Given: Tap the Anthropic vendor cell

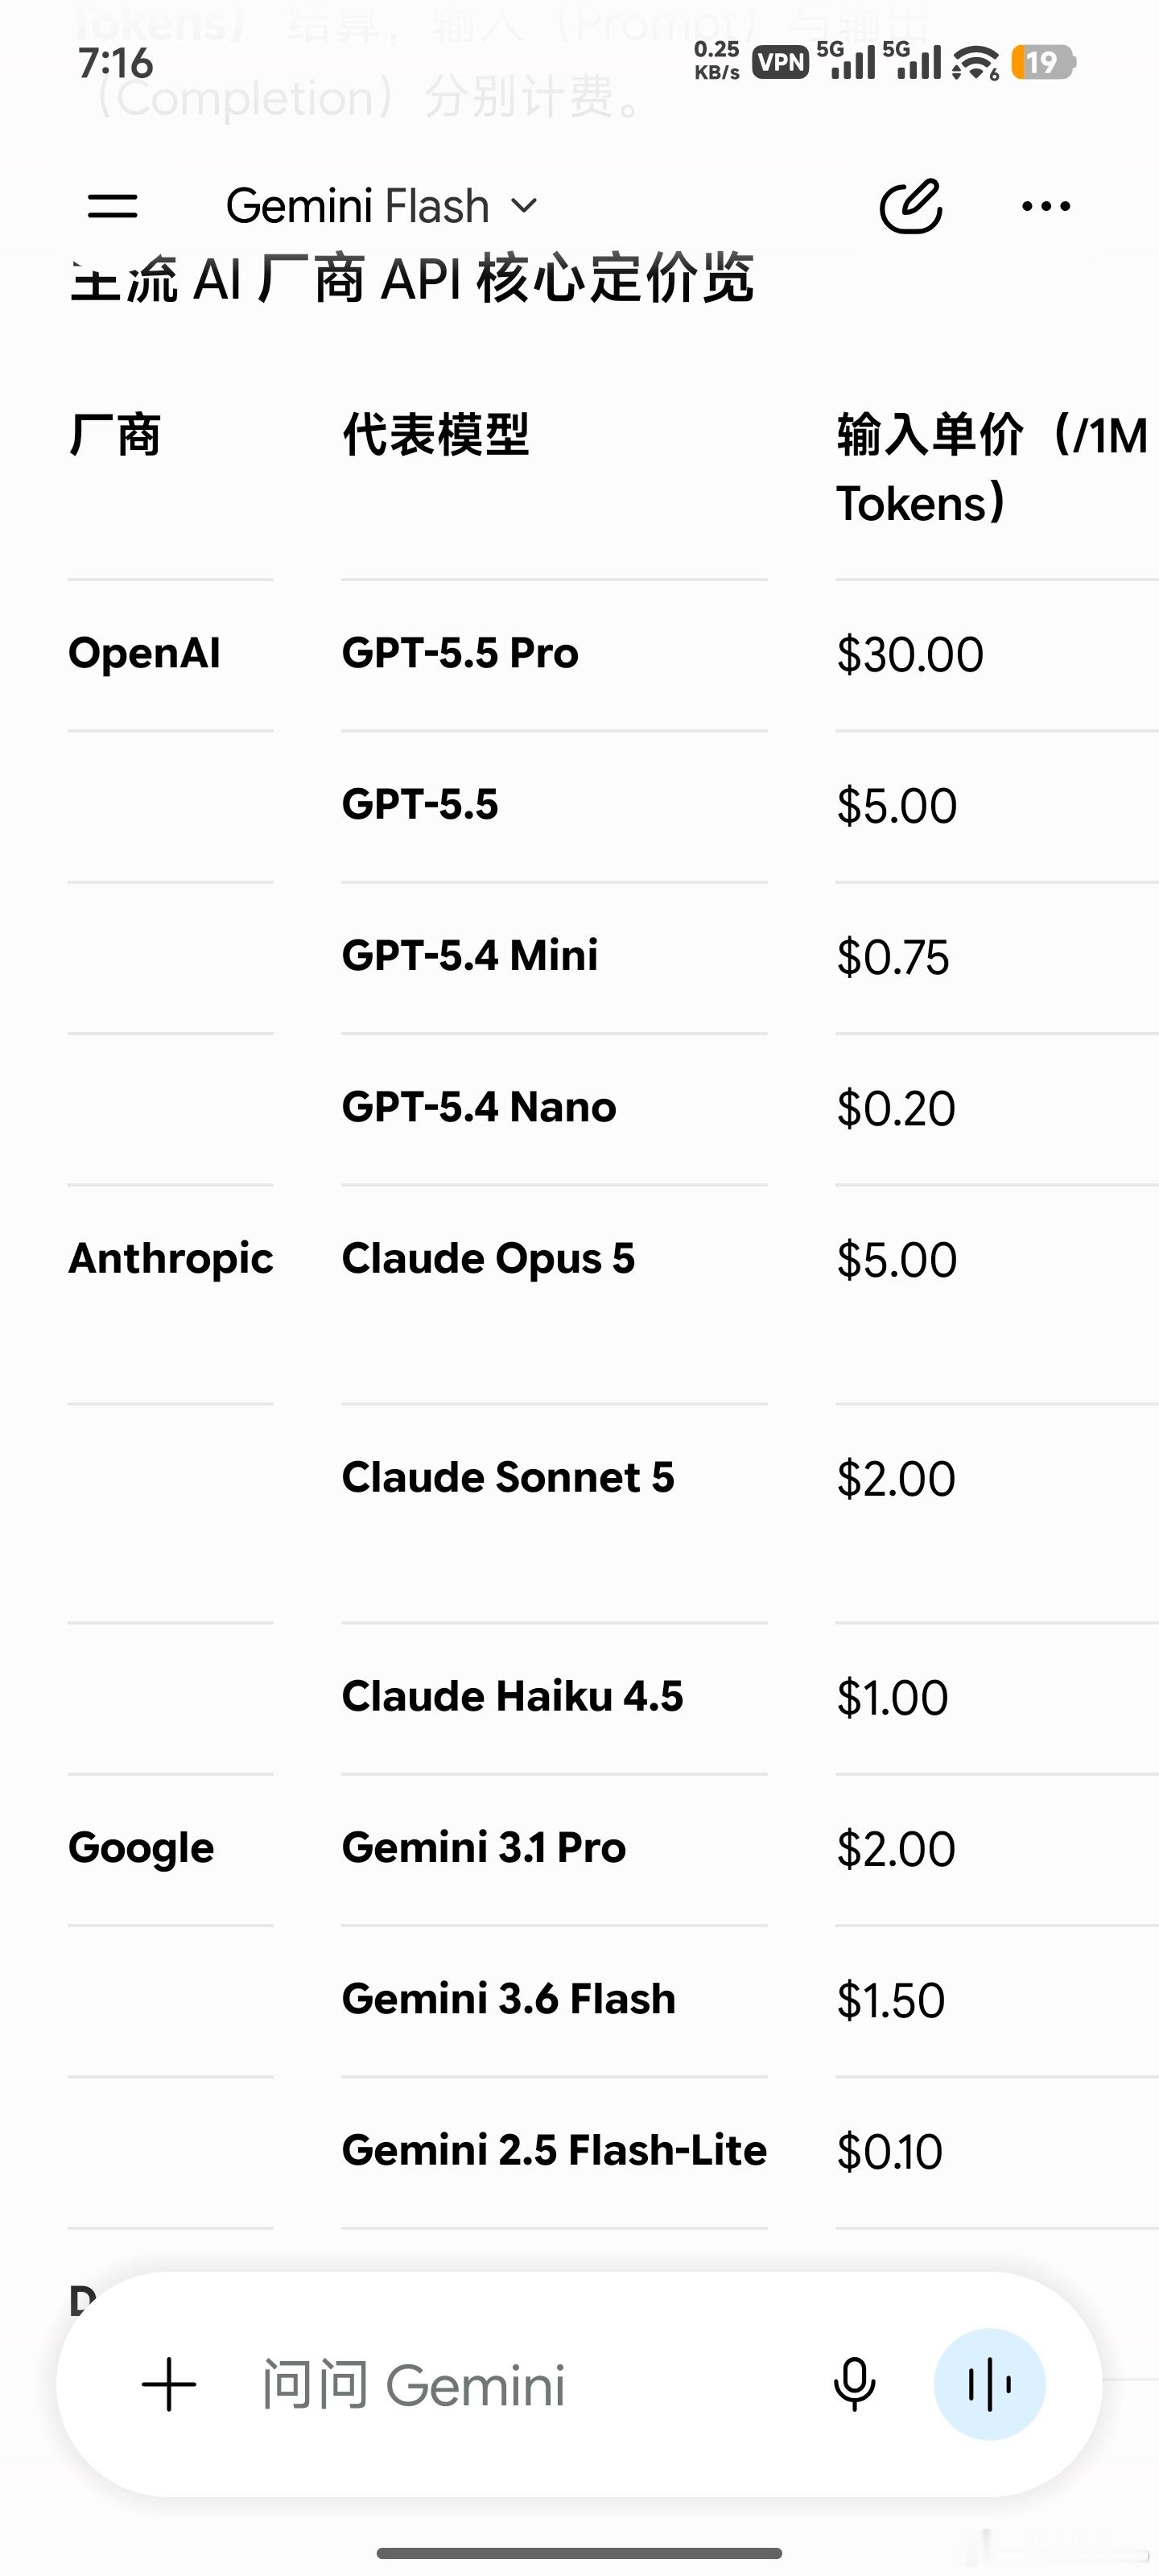Looking at the screenshot, I should (170, 1258).
